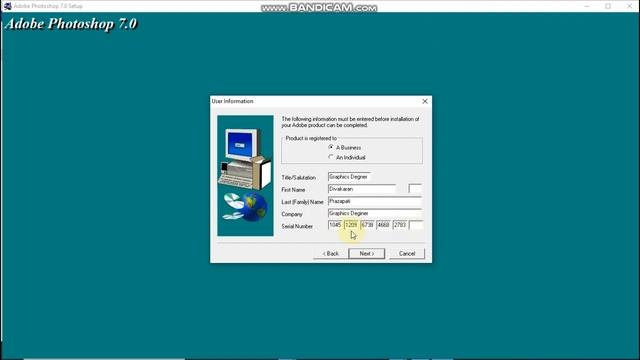Close the User Information dialog

(425, 101)
